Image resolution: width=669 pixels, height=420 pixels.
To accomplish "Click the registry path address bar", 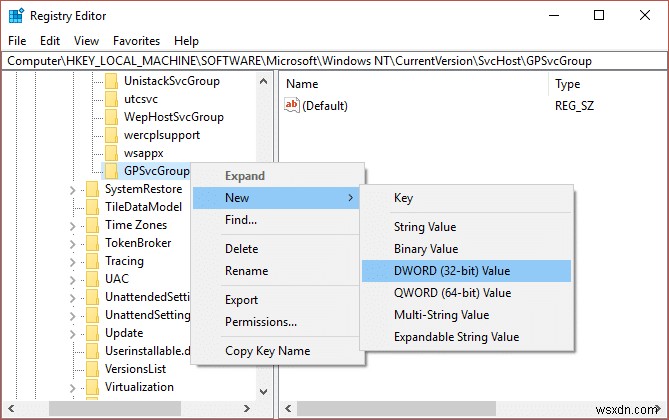I will tap(334, 61).
